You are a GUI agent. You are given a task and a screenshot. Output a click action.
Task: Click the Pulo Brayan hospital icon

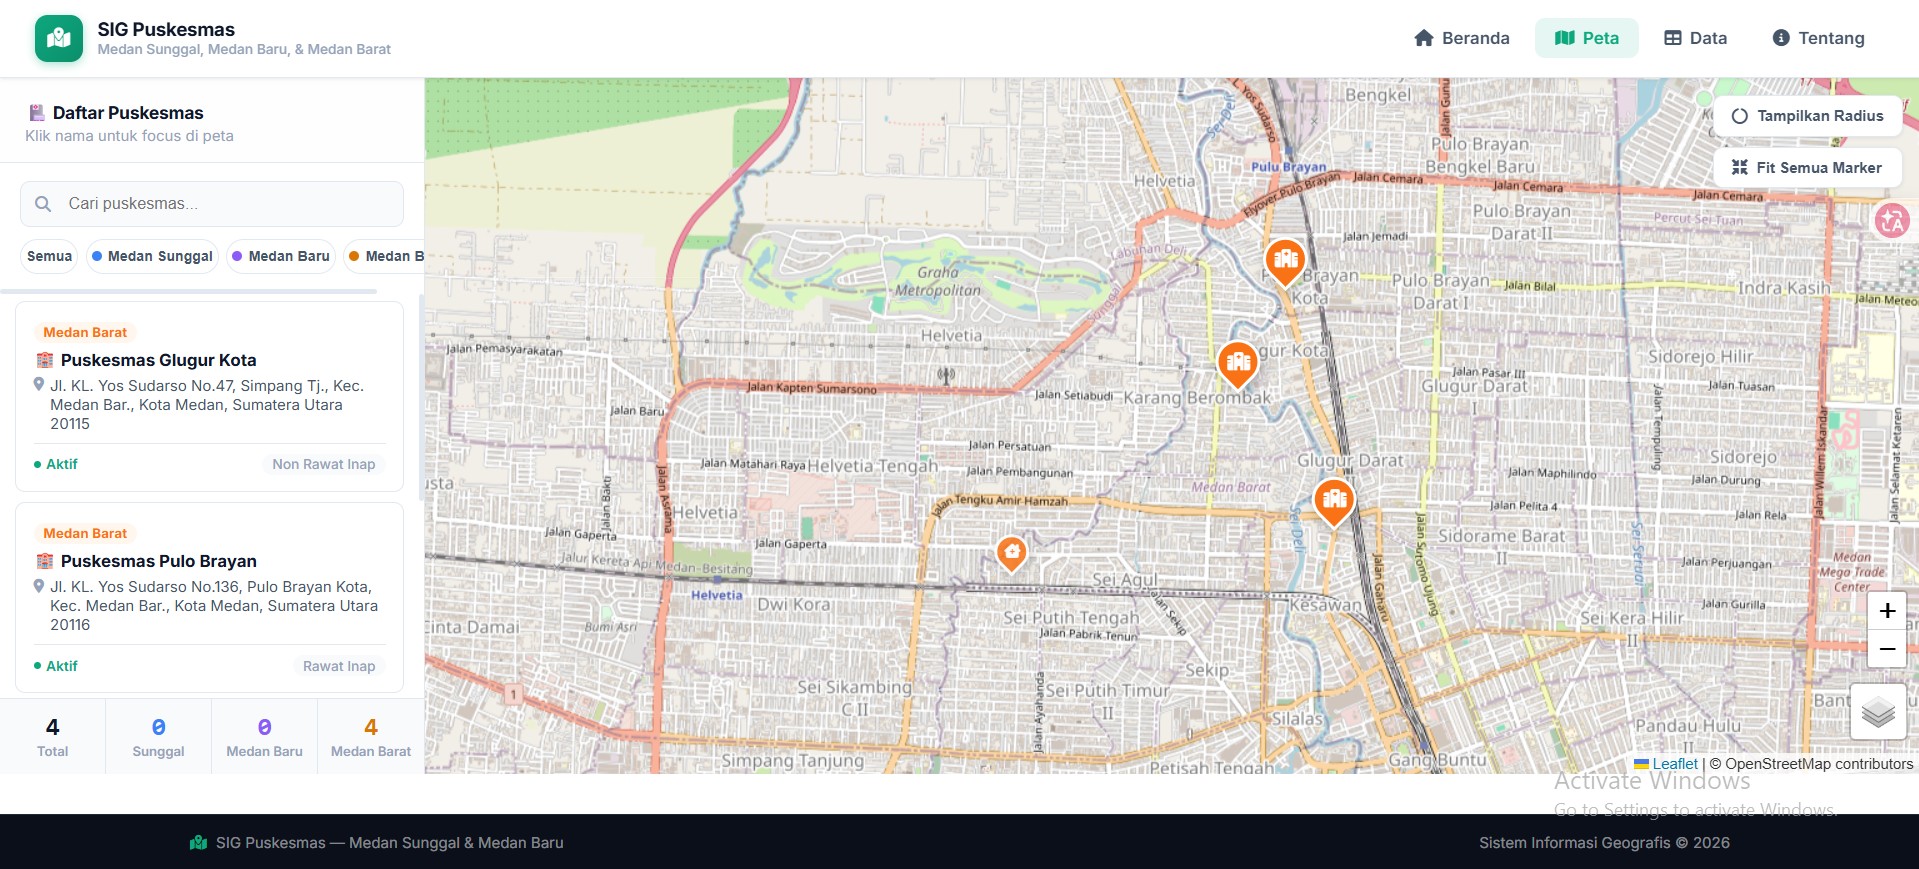[x=45, y=561]
